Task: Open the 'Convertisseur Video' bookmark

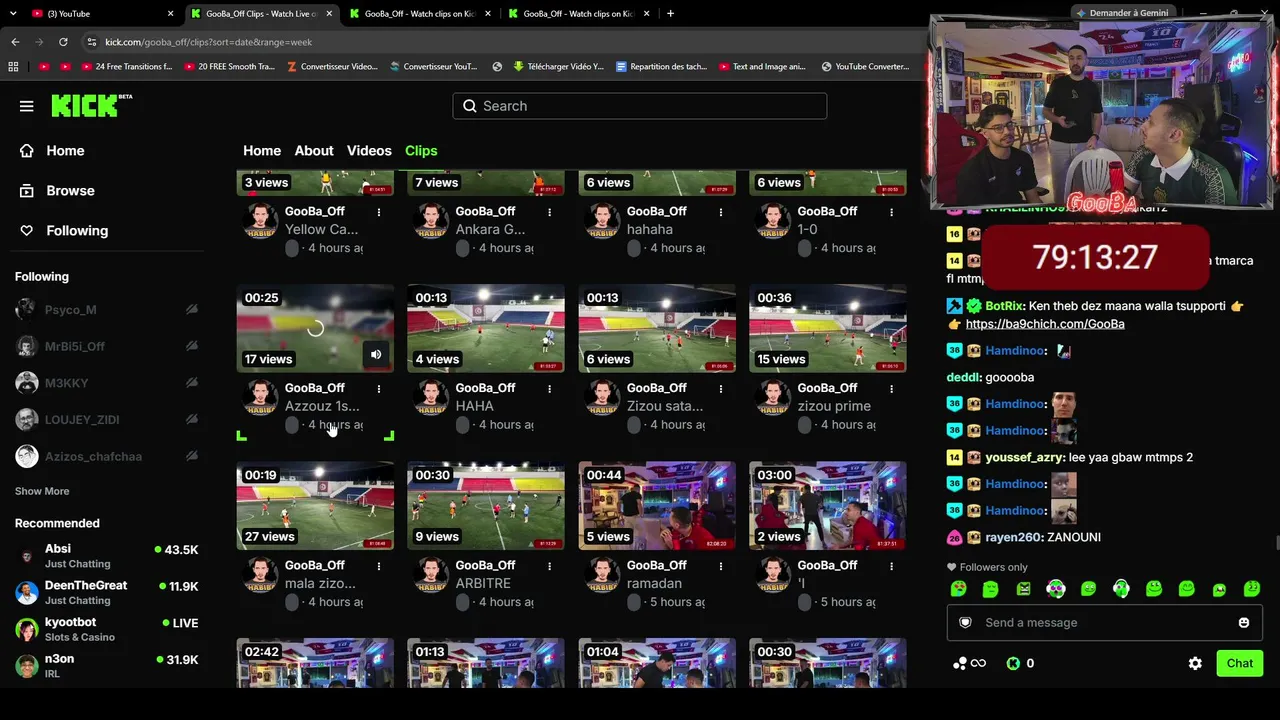Action: tap(332, 67)
